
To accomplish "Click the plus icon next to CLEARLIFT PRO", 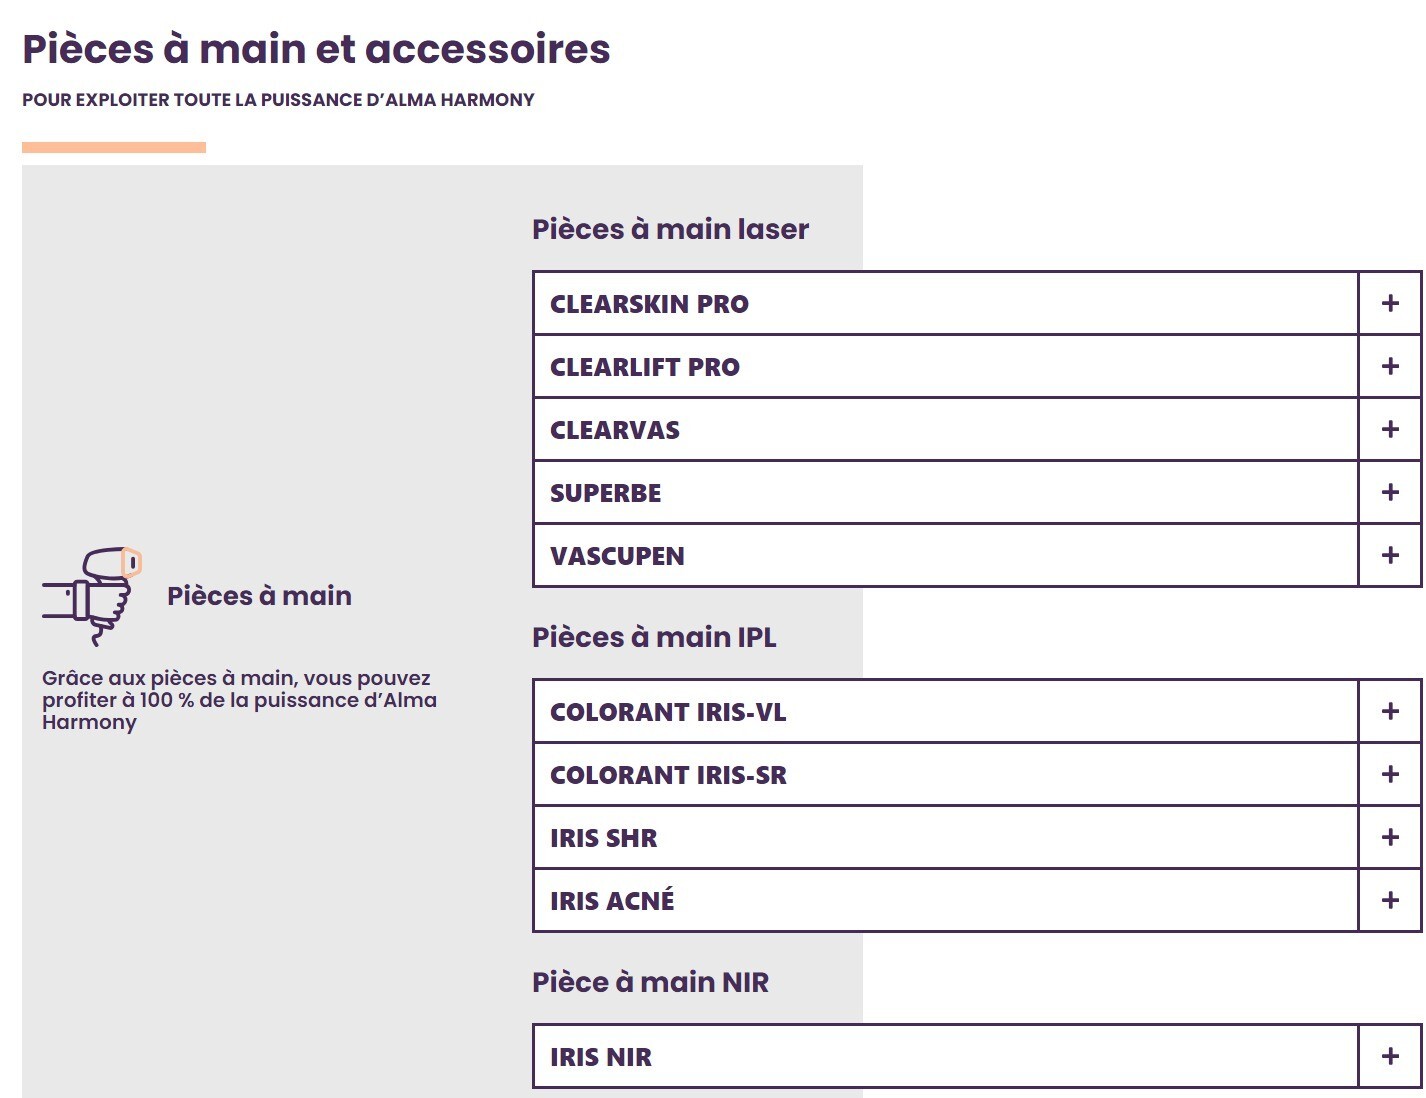I will 1390,366.
